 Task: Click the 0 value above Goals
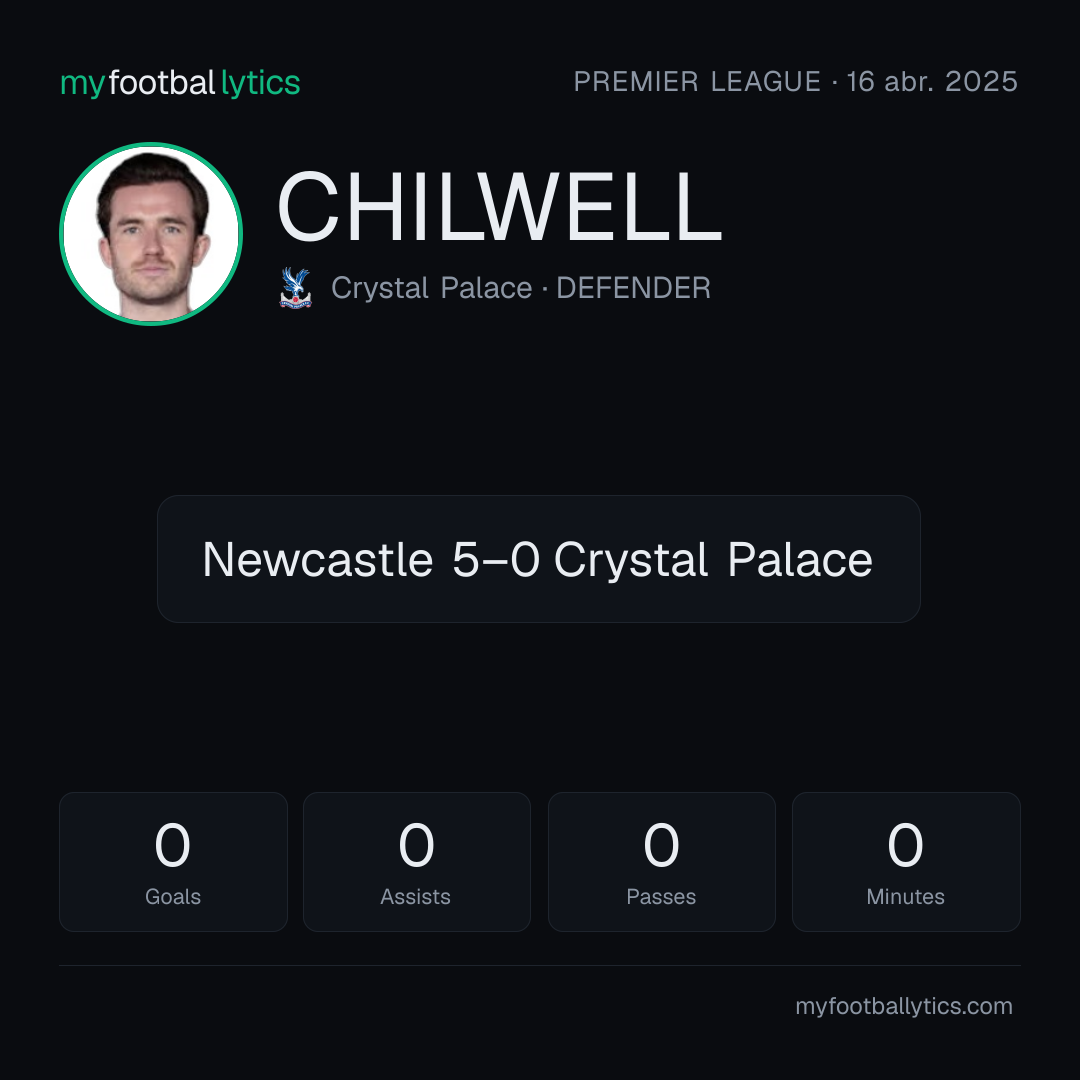pyautogui.click(x=172, y=845)
